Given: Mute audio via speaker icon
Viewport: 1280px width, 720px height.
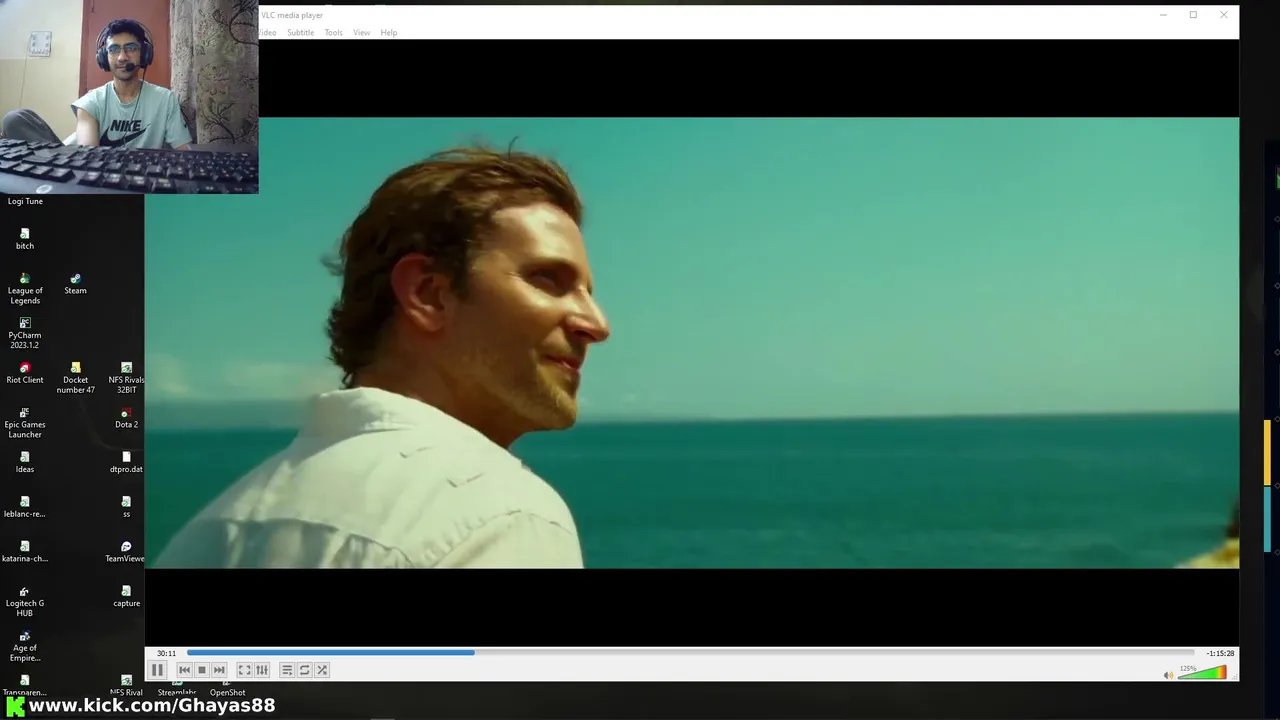Looking at the screenshot, I should click(1168, 675).
